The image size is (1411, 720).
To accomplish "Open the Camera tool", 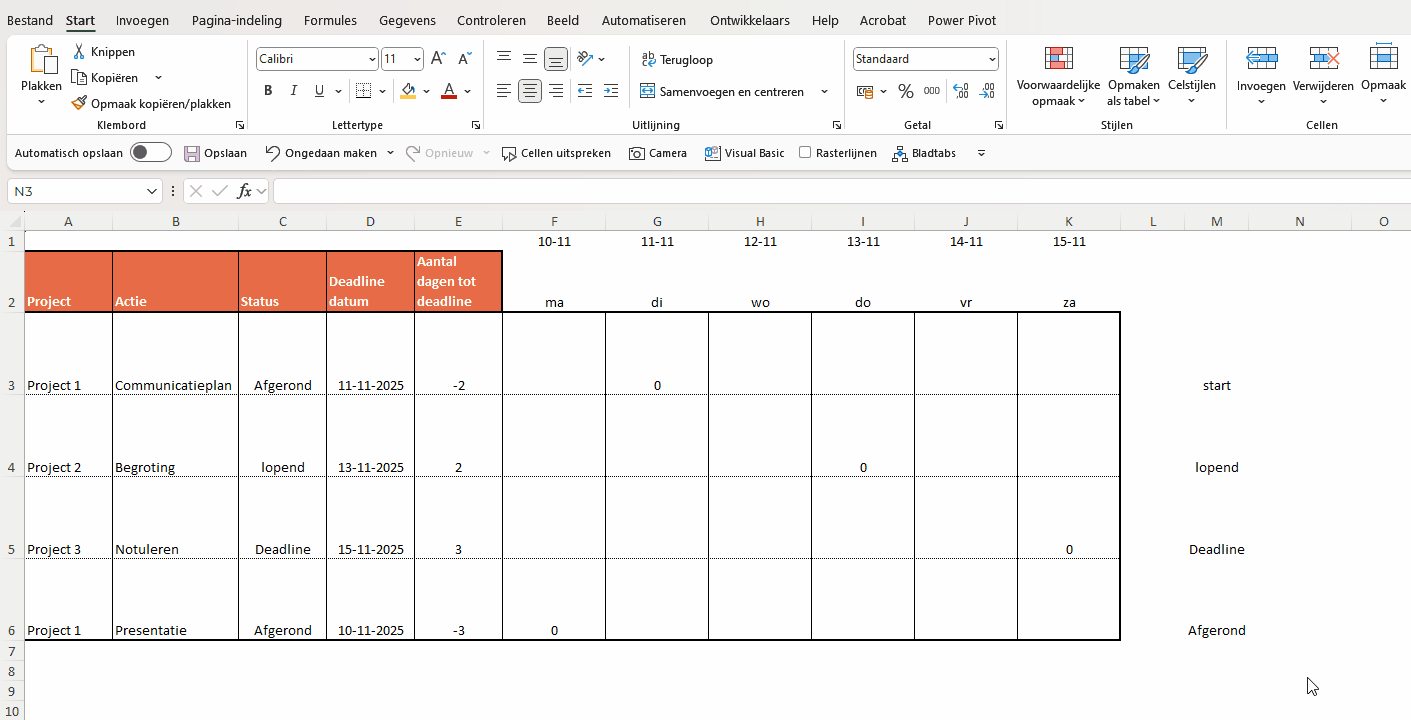I will [657, 153].
